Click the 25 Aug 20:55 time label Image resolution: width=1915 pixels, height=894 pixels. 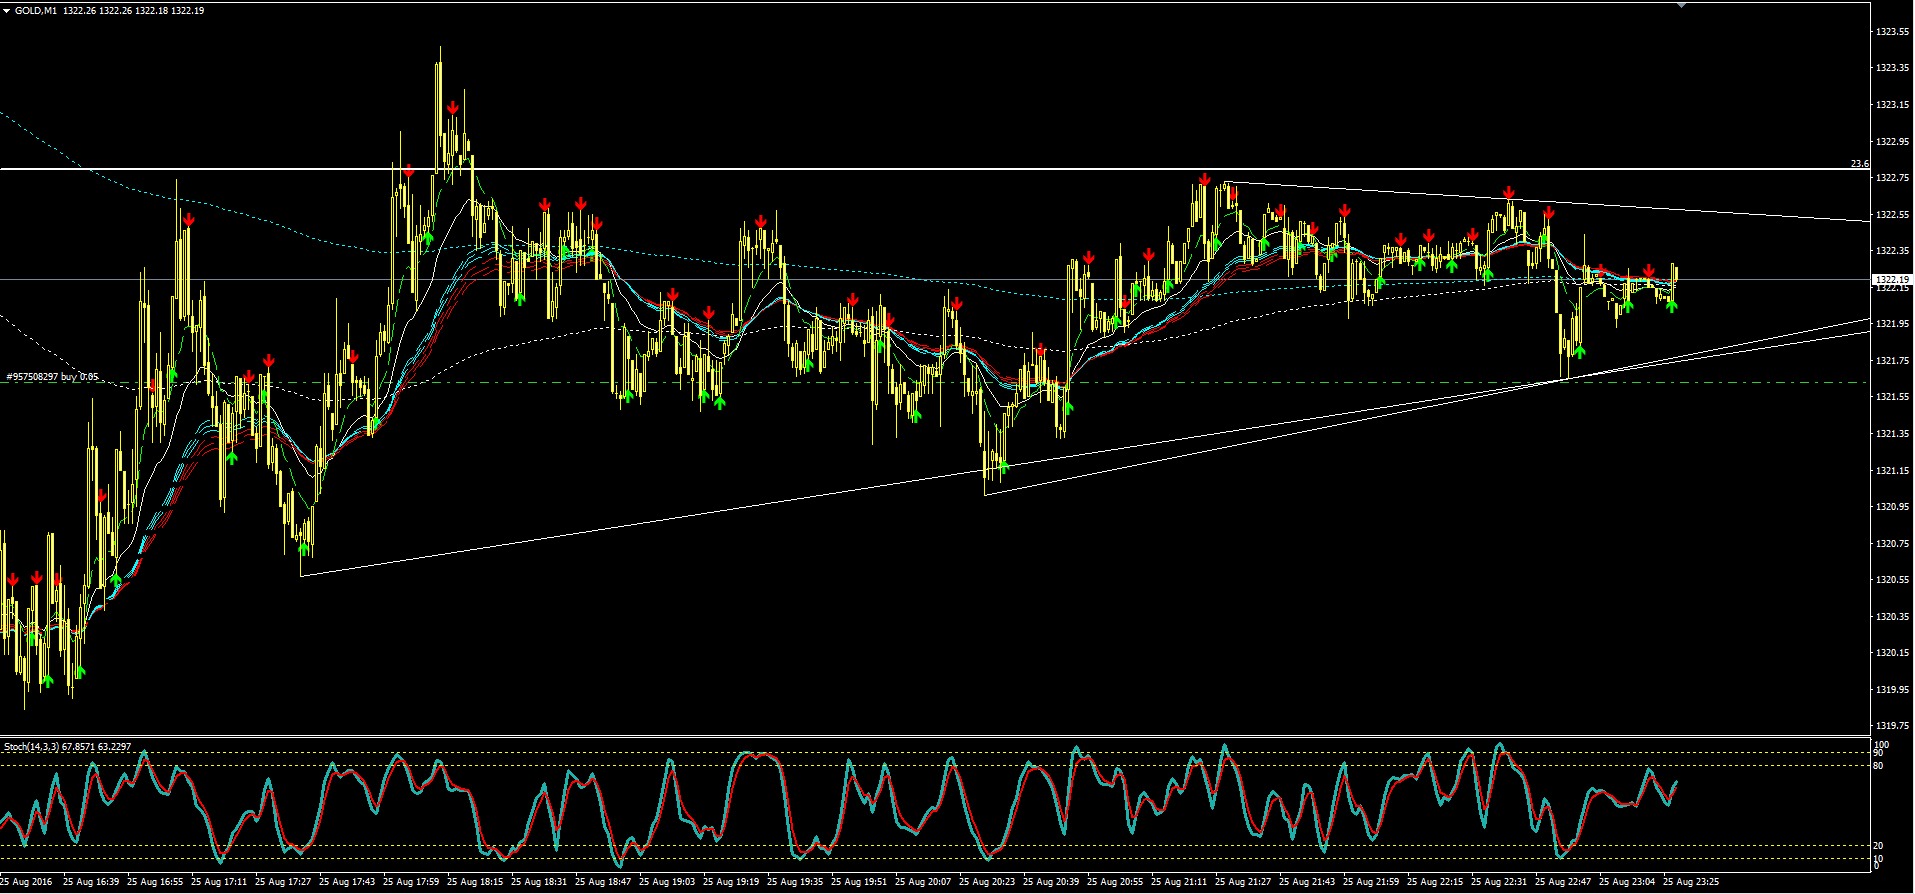(x=1115, y=882)
